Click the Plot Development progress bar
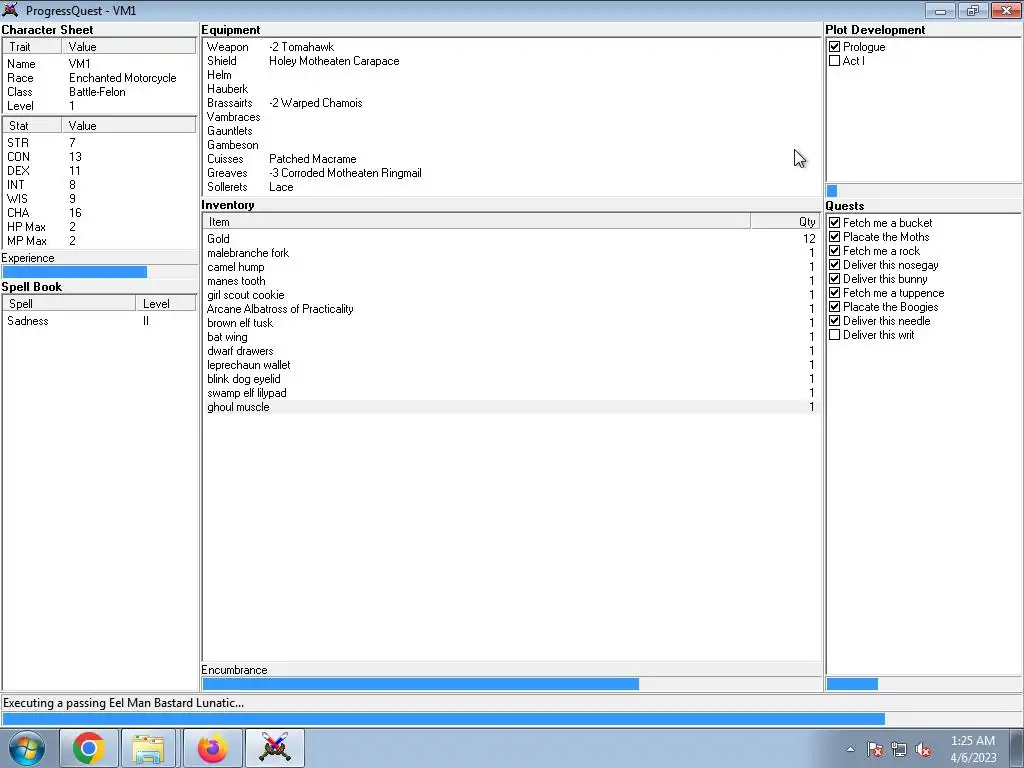Screen dimensions: 1024x768 pyautogui.click(x=924, y=191)
